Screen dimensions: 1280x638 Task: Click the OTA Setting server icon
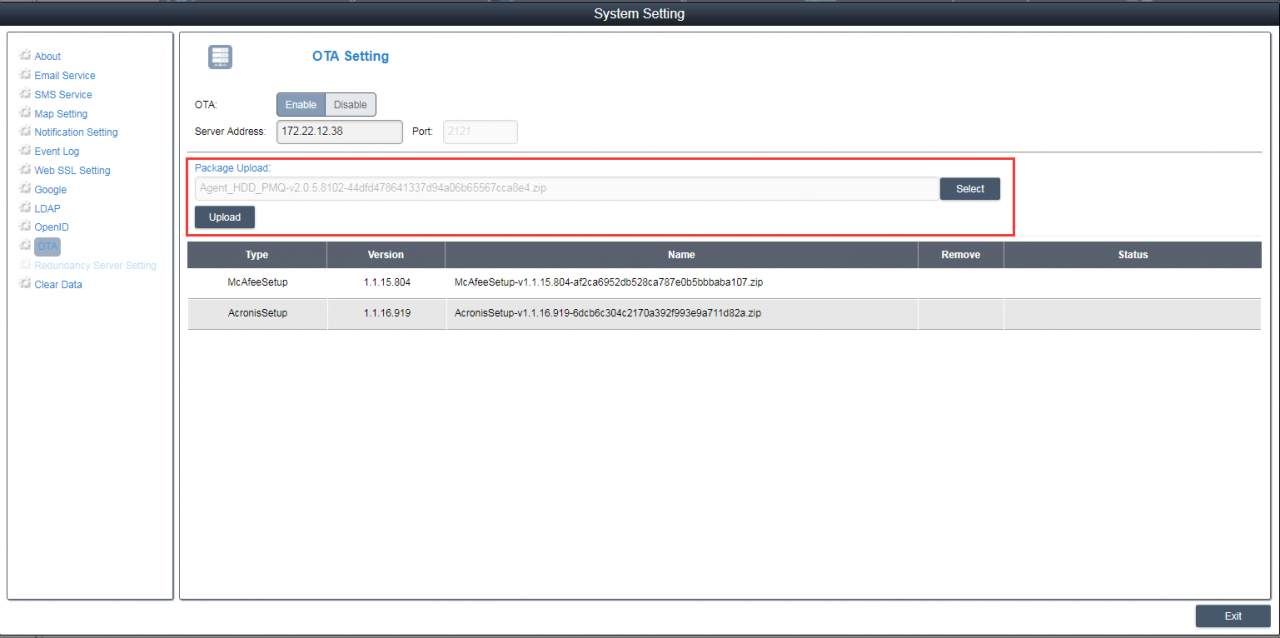pos(220,57)
